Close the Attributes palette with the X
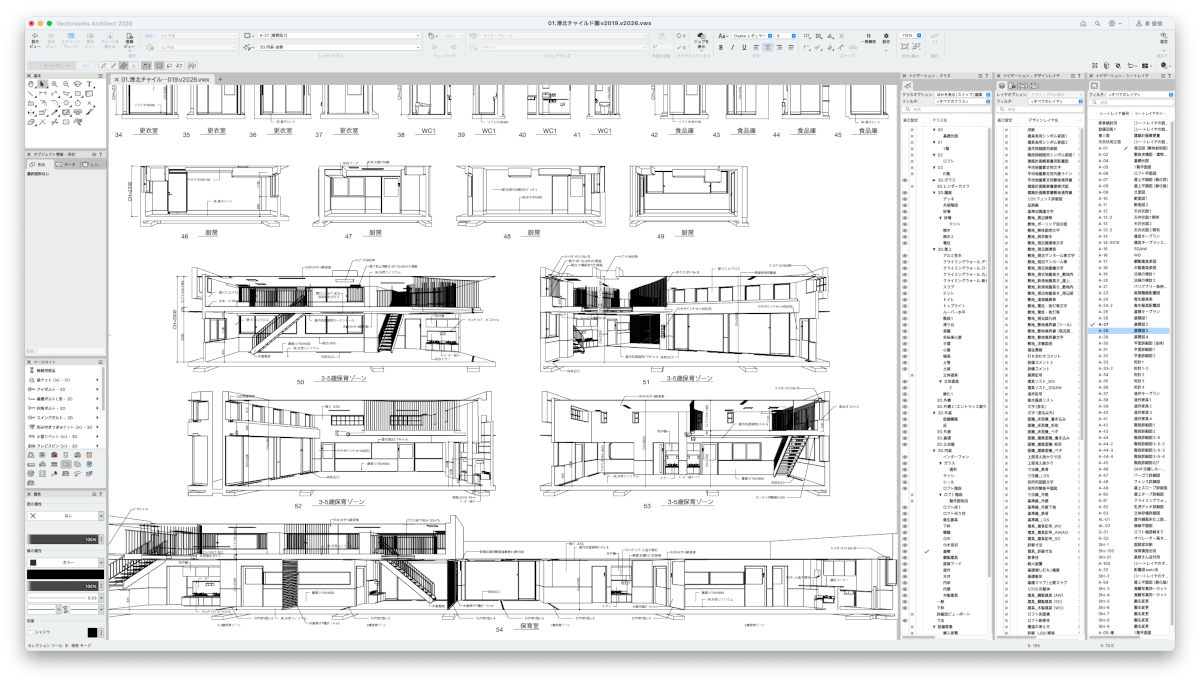This screenshot has height=684, width=1200. click(x=29, y=494)
